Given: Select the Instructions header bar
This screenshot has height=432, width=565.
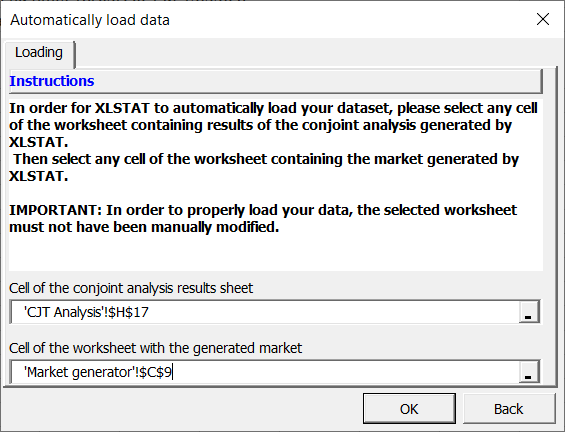Looking at the screenshot, I should tap(276, 81).
